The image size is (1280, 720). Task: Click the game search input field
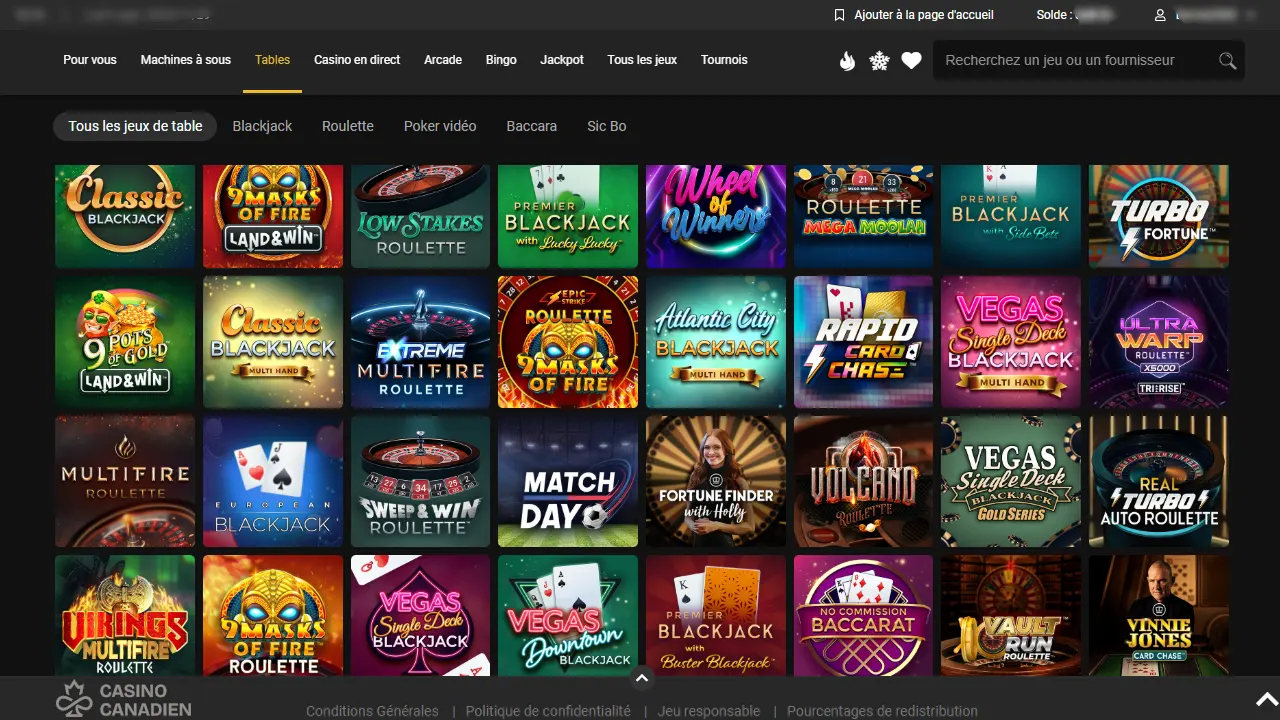tap(1075, 60)
